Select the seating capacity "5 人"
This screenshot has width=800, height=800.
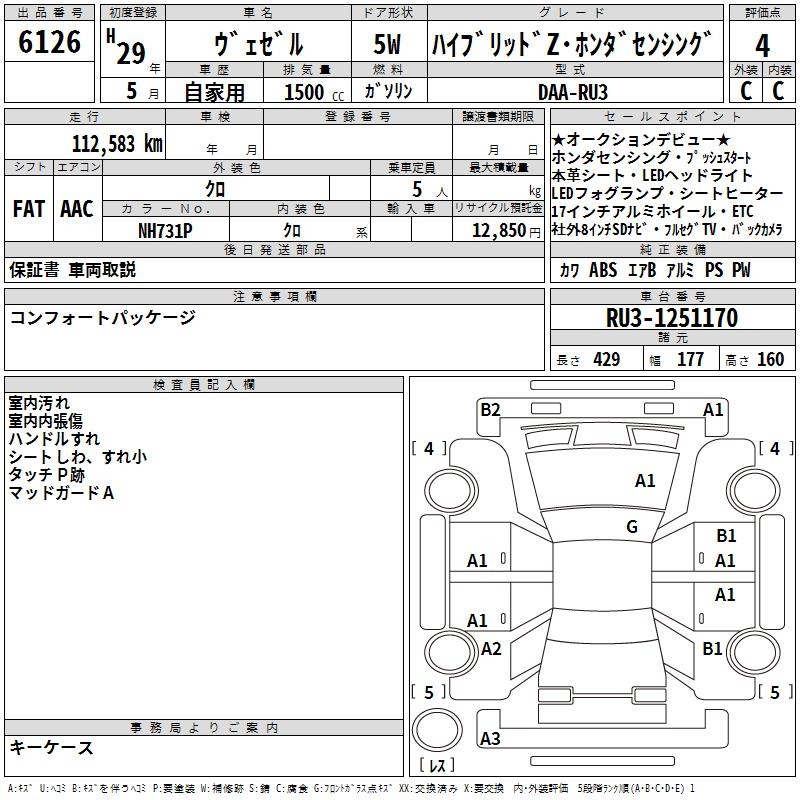pos(430,190)
